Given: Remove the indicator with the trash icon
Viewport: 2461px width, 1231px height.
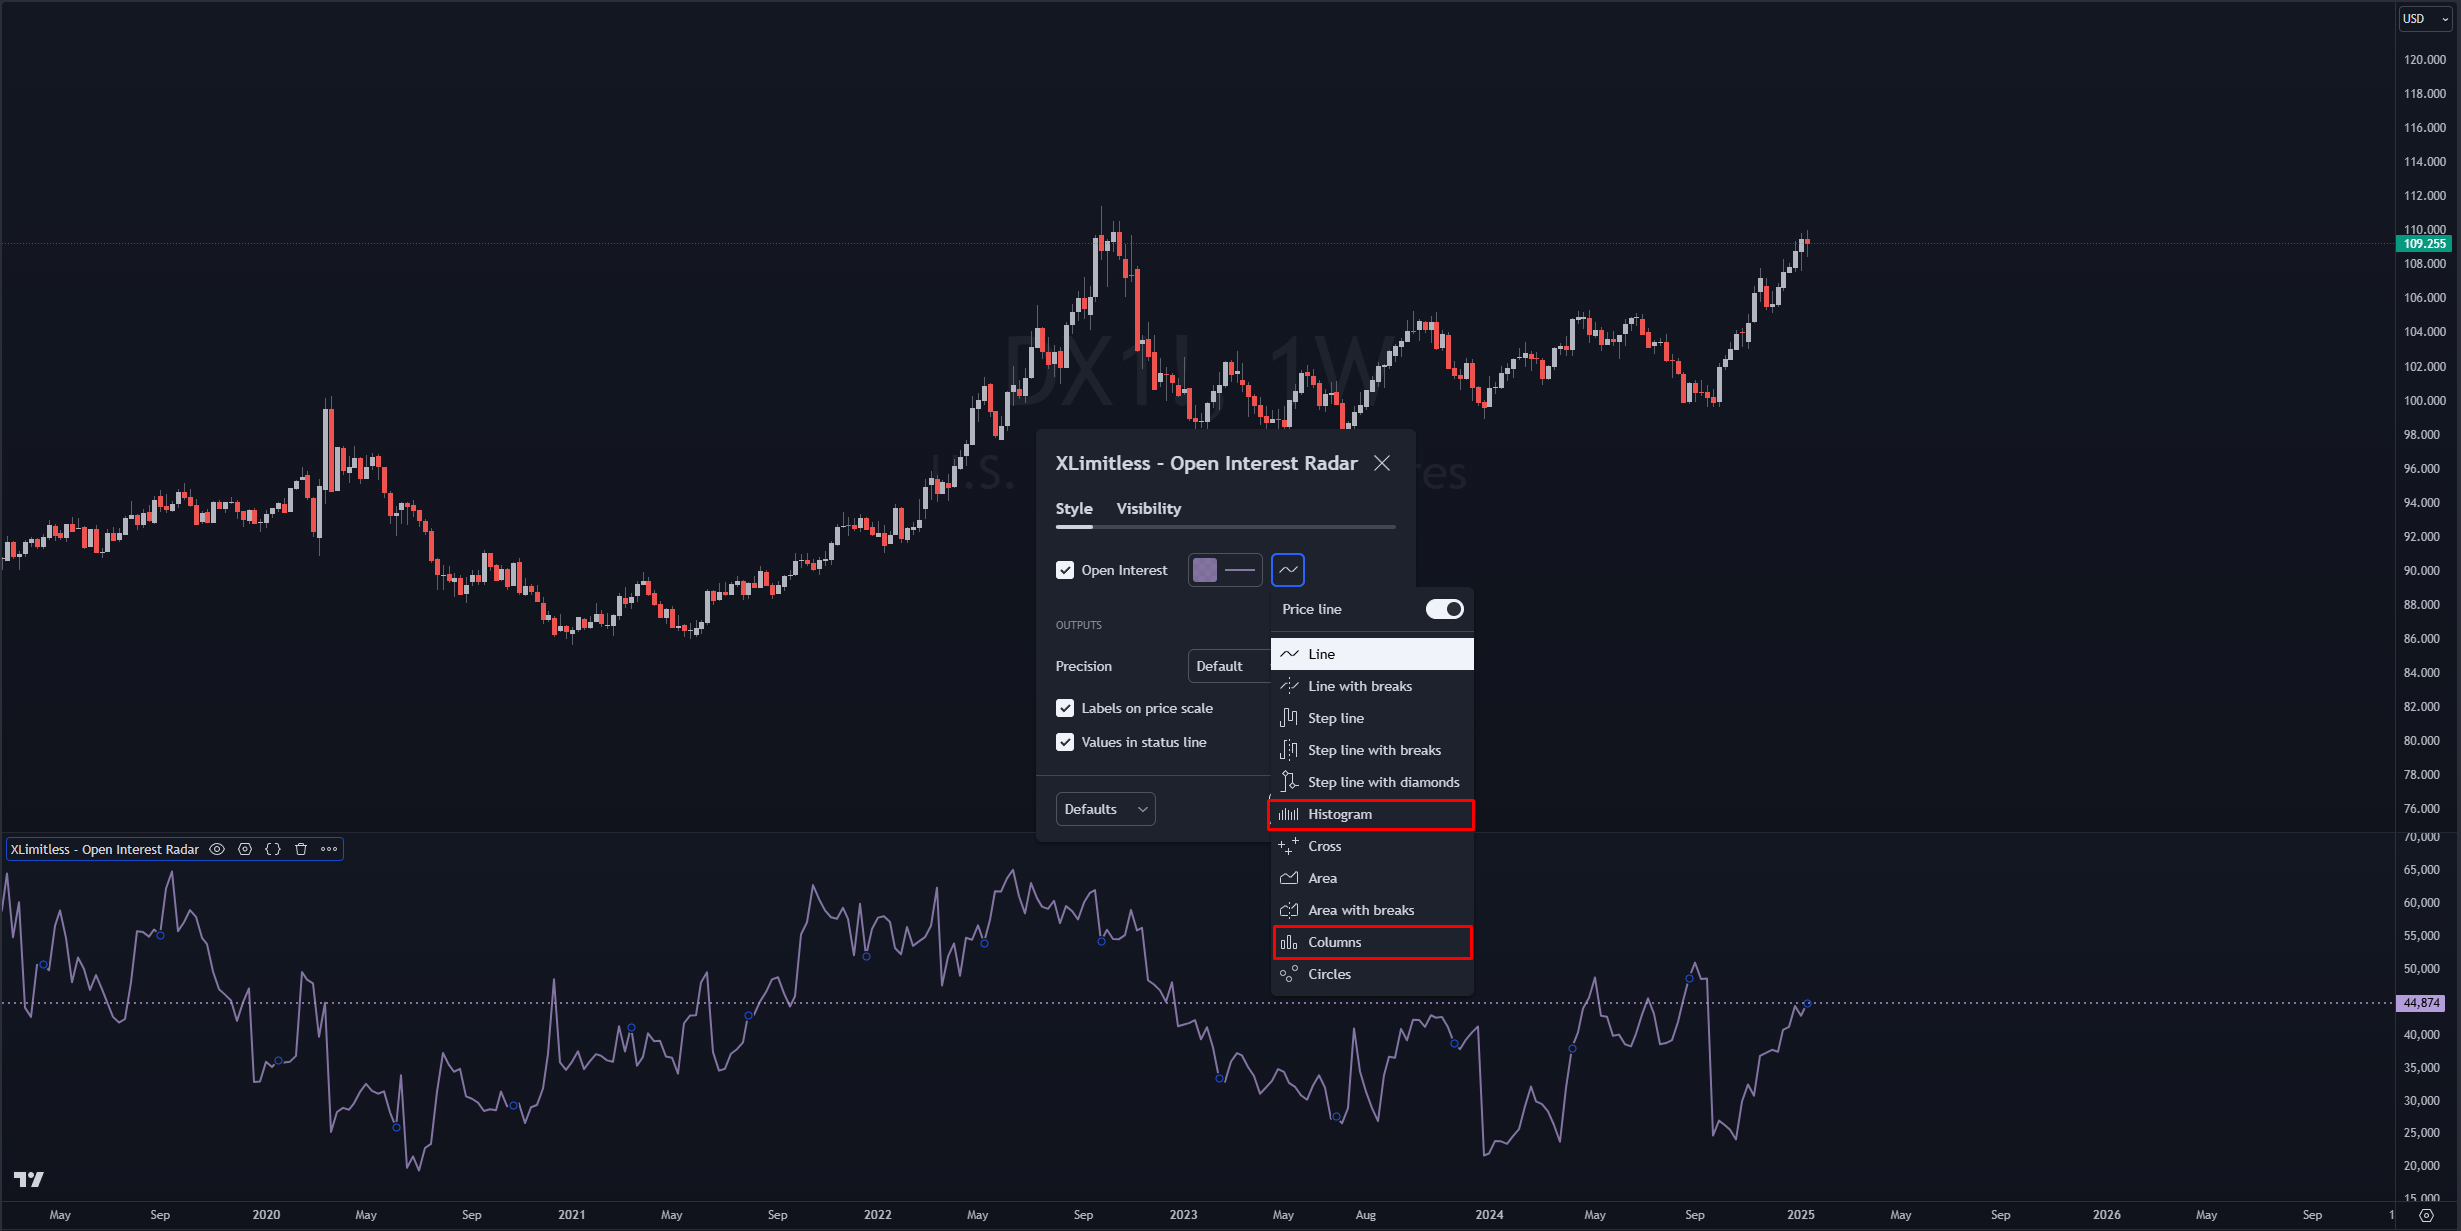Looking at the screenshot, I should click(x=301, y=849).
